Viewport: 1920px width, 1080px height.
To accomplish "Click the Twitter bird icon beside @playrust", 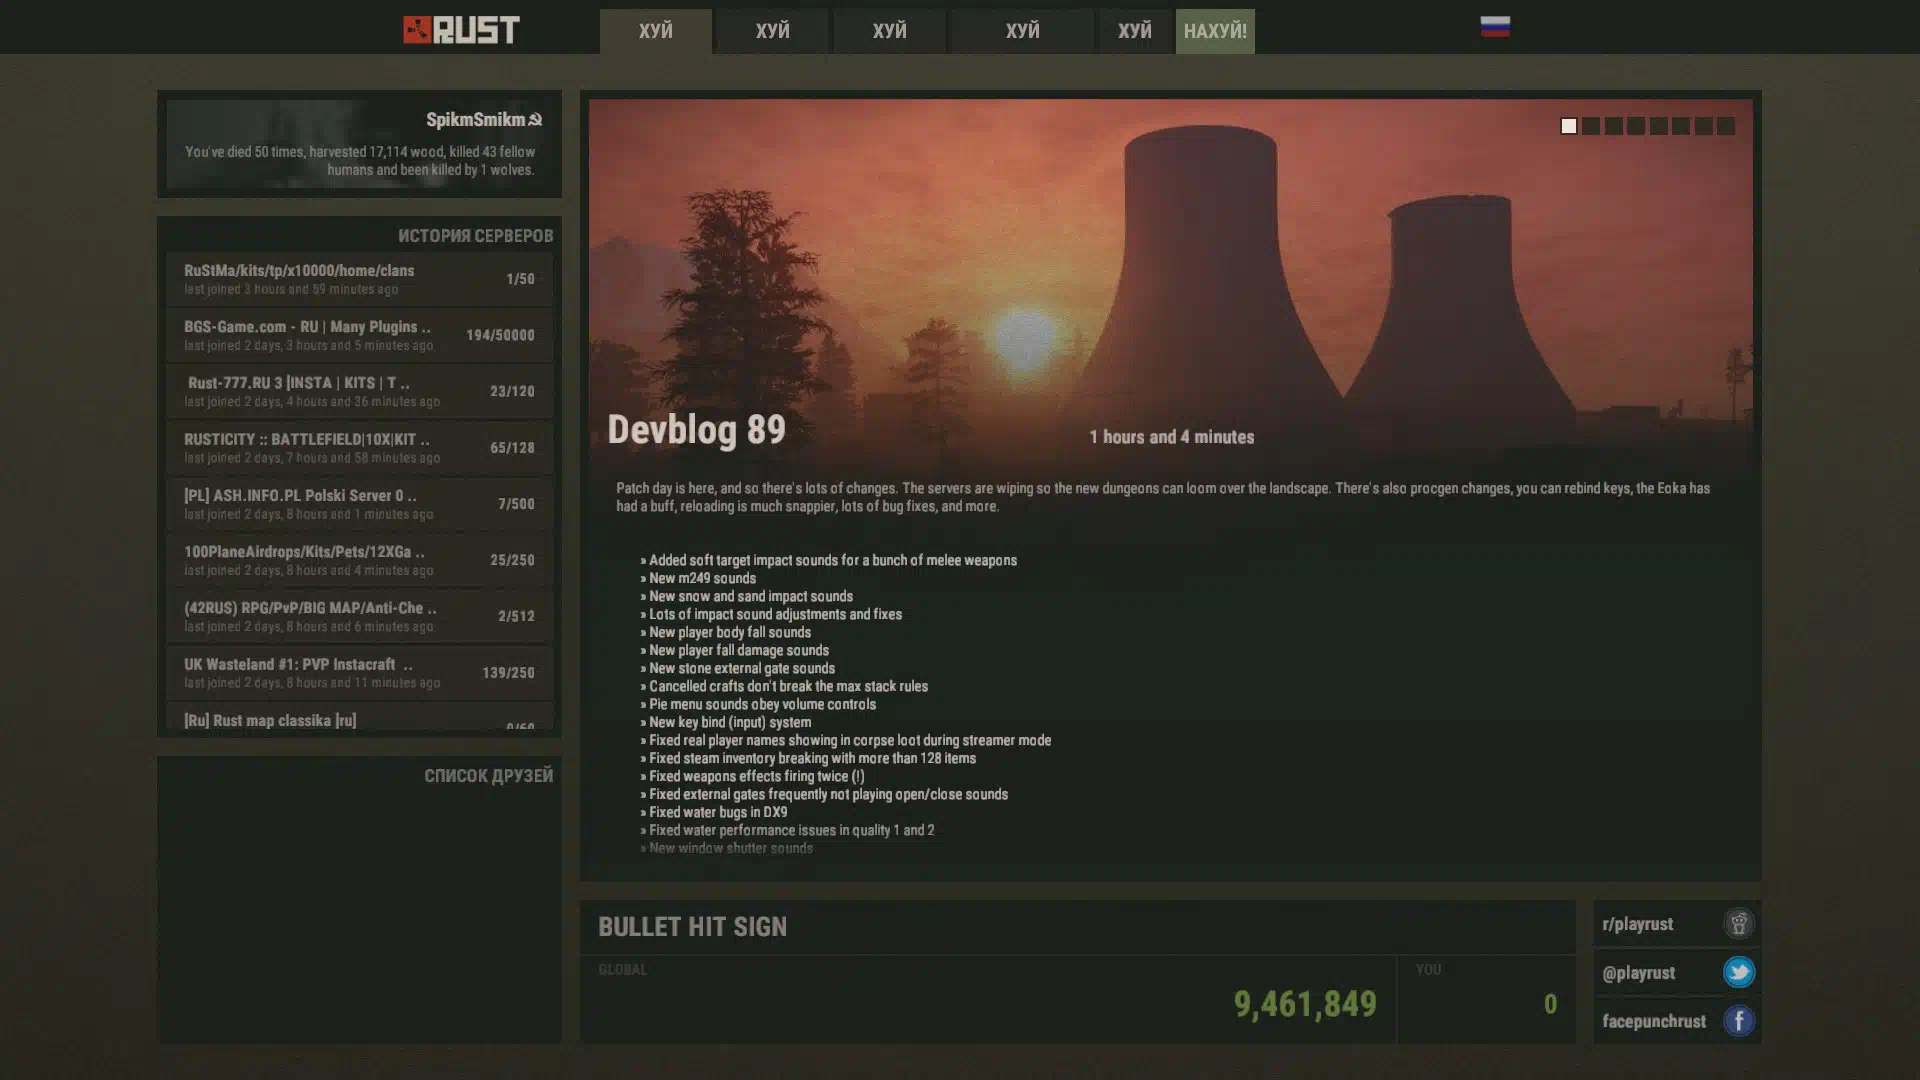I will (x=1738, y=972).
